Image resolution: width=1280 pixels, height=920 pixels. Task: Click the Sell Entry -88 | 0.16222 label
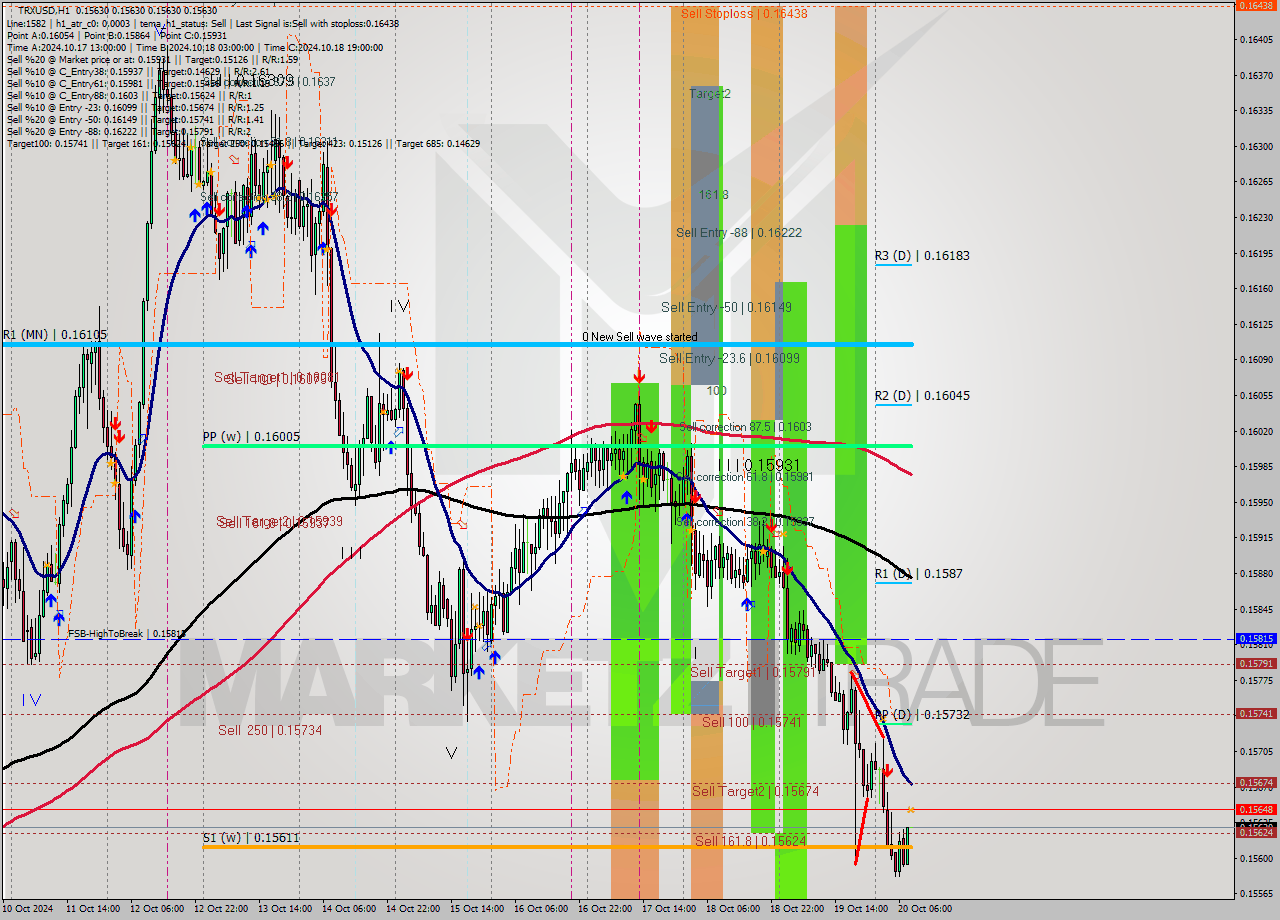(x=739, y=233)
